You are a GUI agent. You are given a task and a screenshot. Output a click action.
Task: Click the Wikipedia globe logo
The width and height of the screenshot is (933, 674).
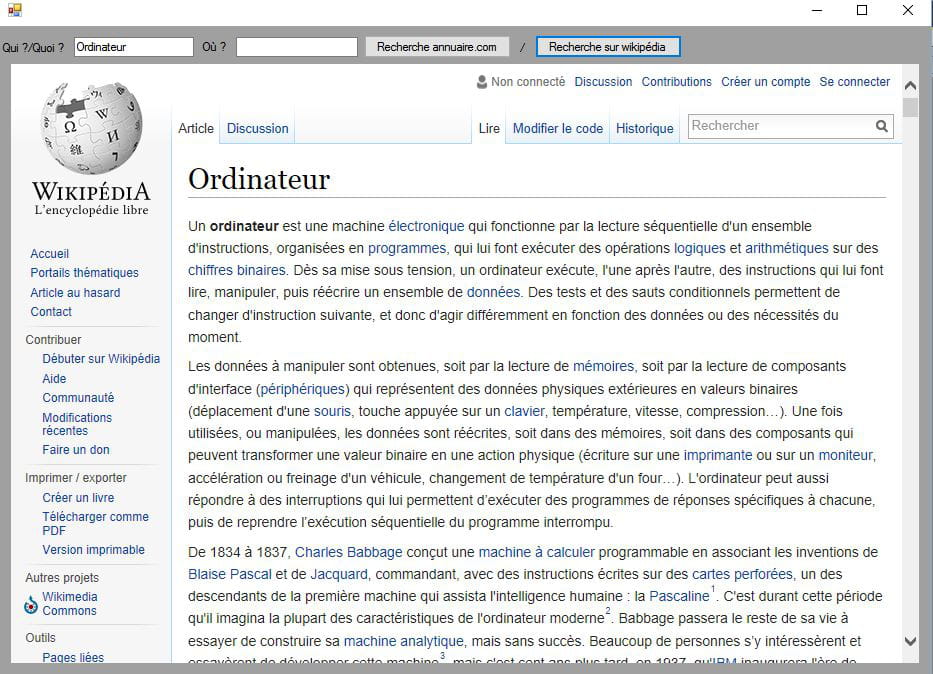pyautogui.click(x=91, y=128)
